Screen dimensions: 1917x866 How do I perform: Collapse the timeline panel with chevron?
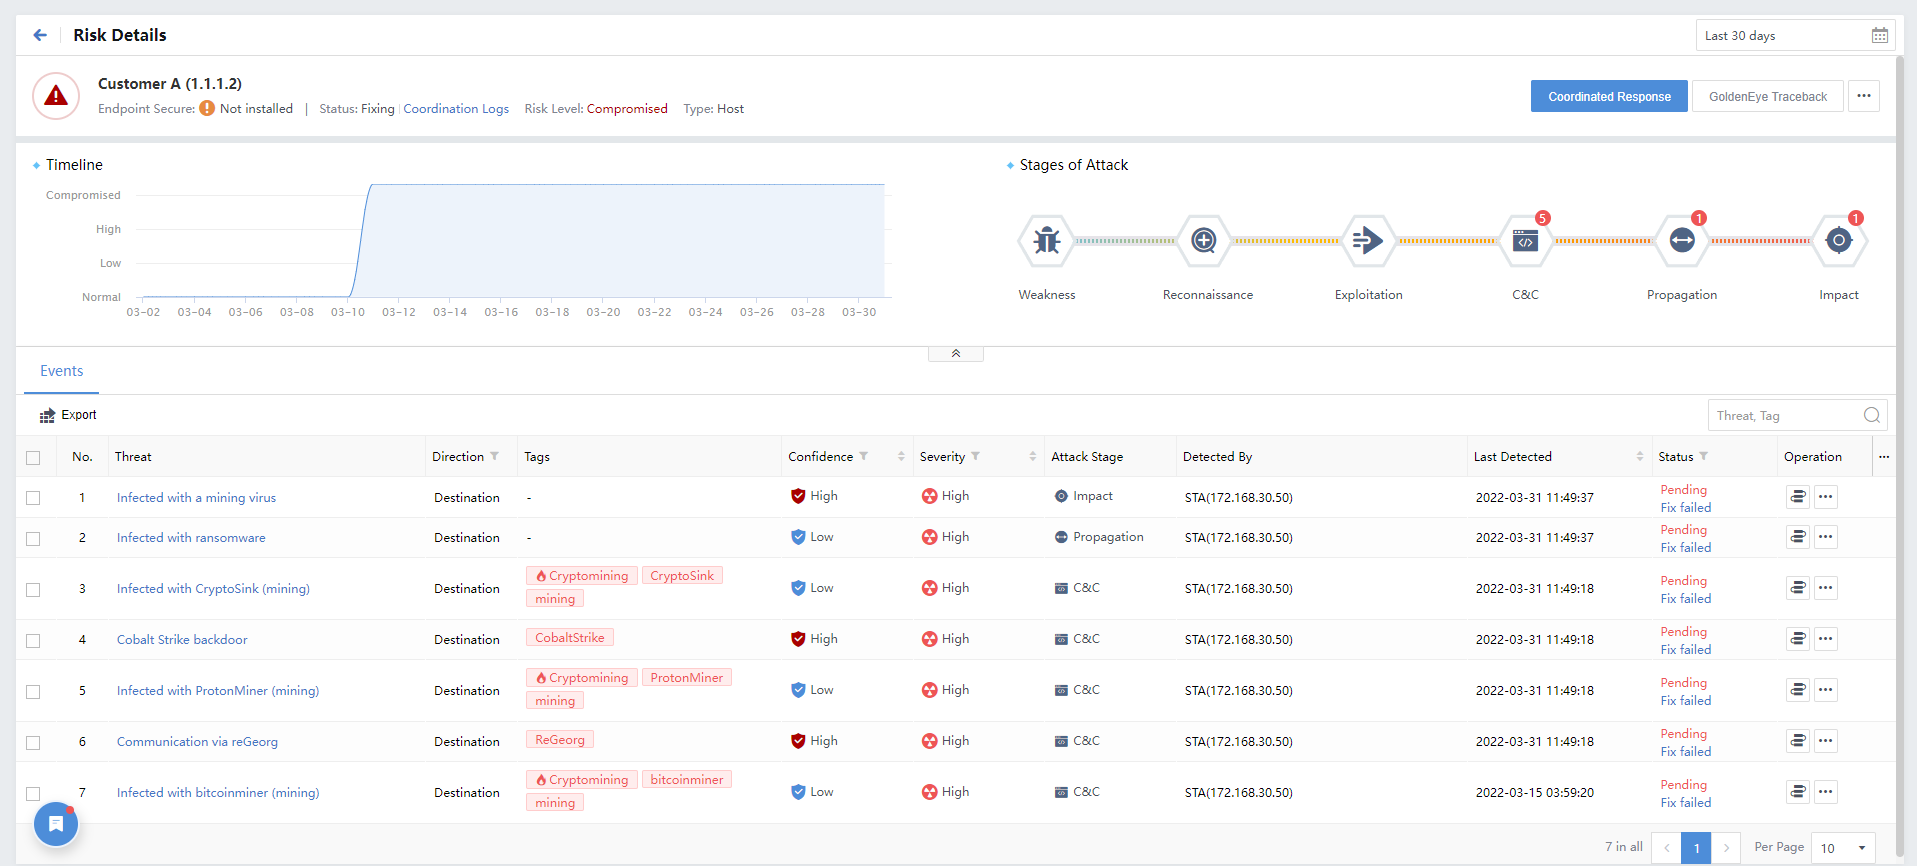click(x=955, y=354)
